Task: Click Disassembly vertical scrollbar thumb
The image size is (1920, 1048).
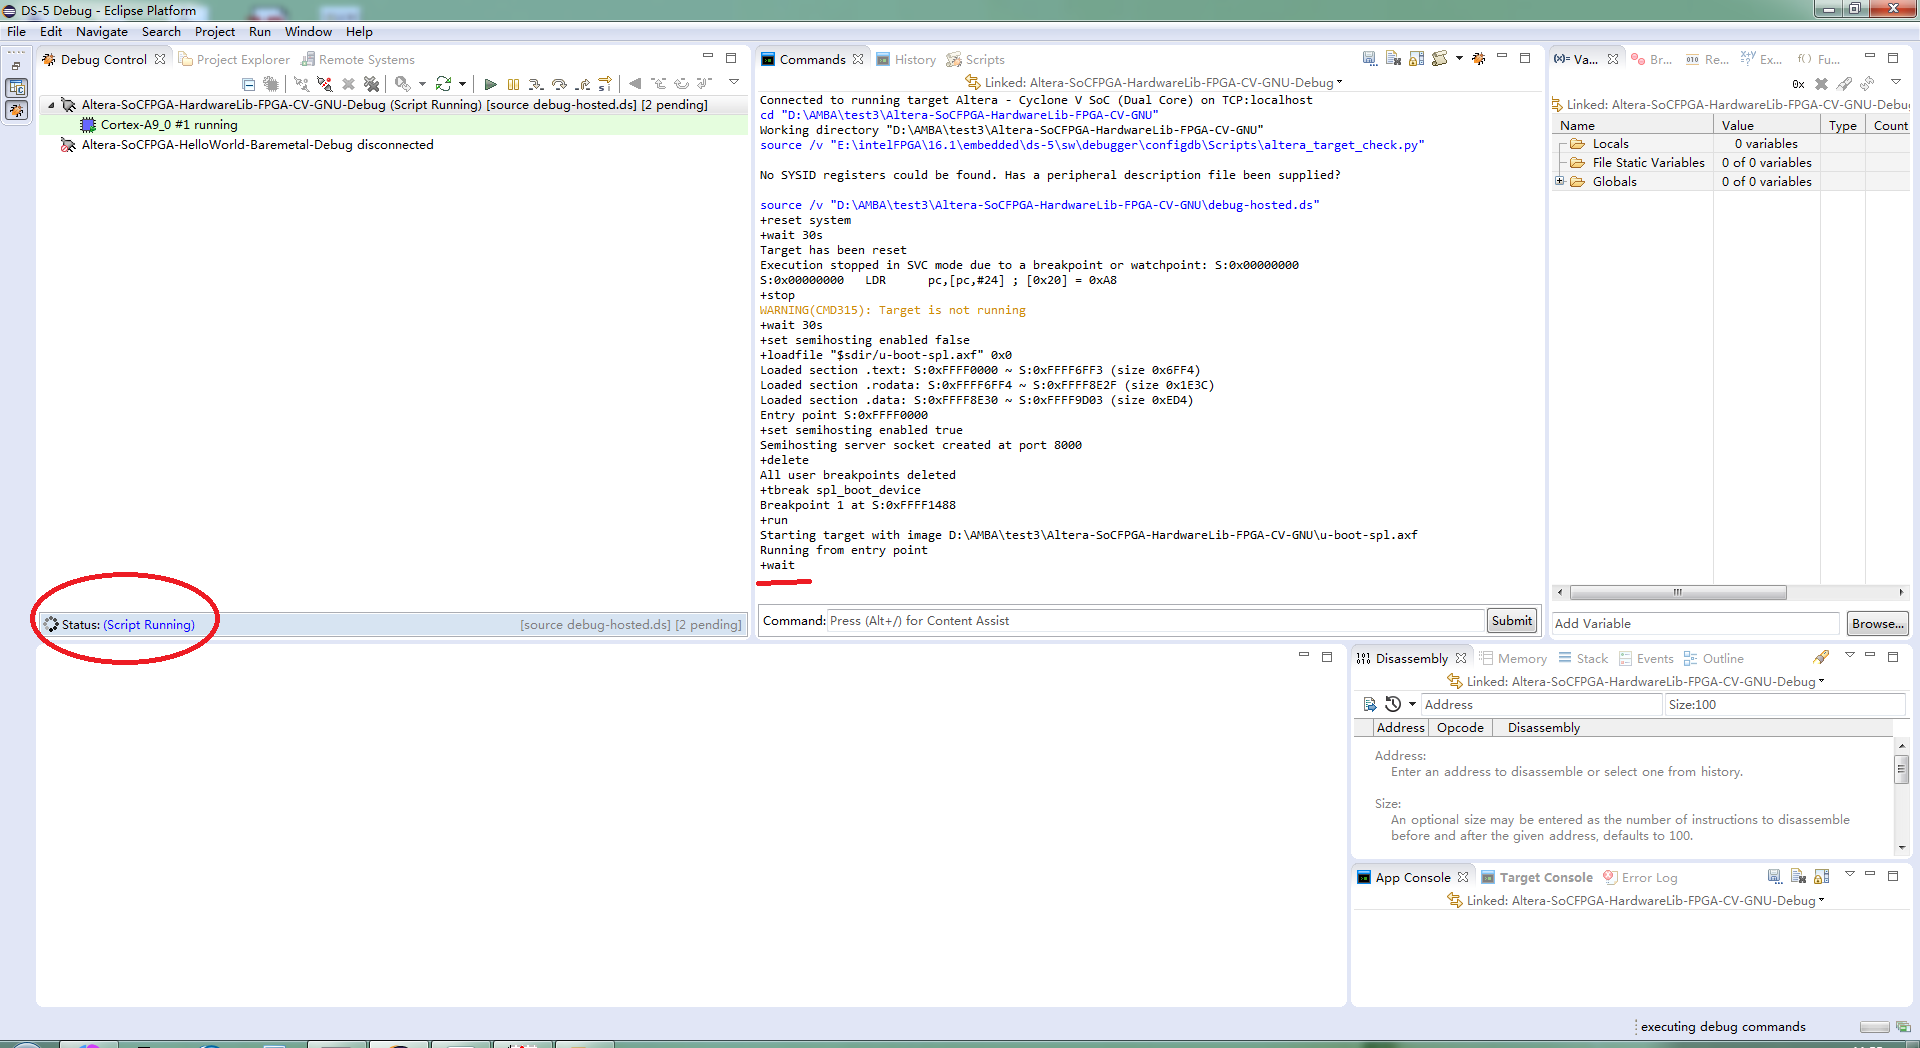Action: [x=1901, y=768]
